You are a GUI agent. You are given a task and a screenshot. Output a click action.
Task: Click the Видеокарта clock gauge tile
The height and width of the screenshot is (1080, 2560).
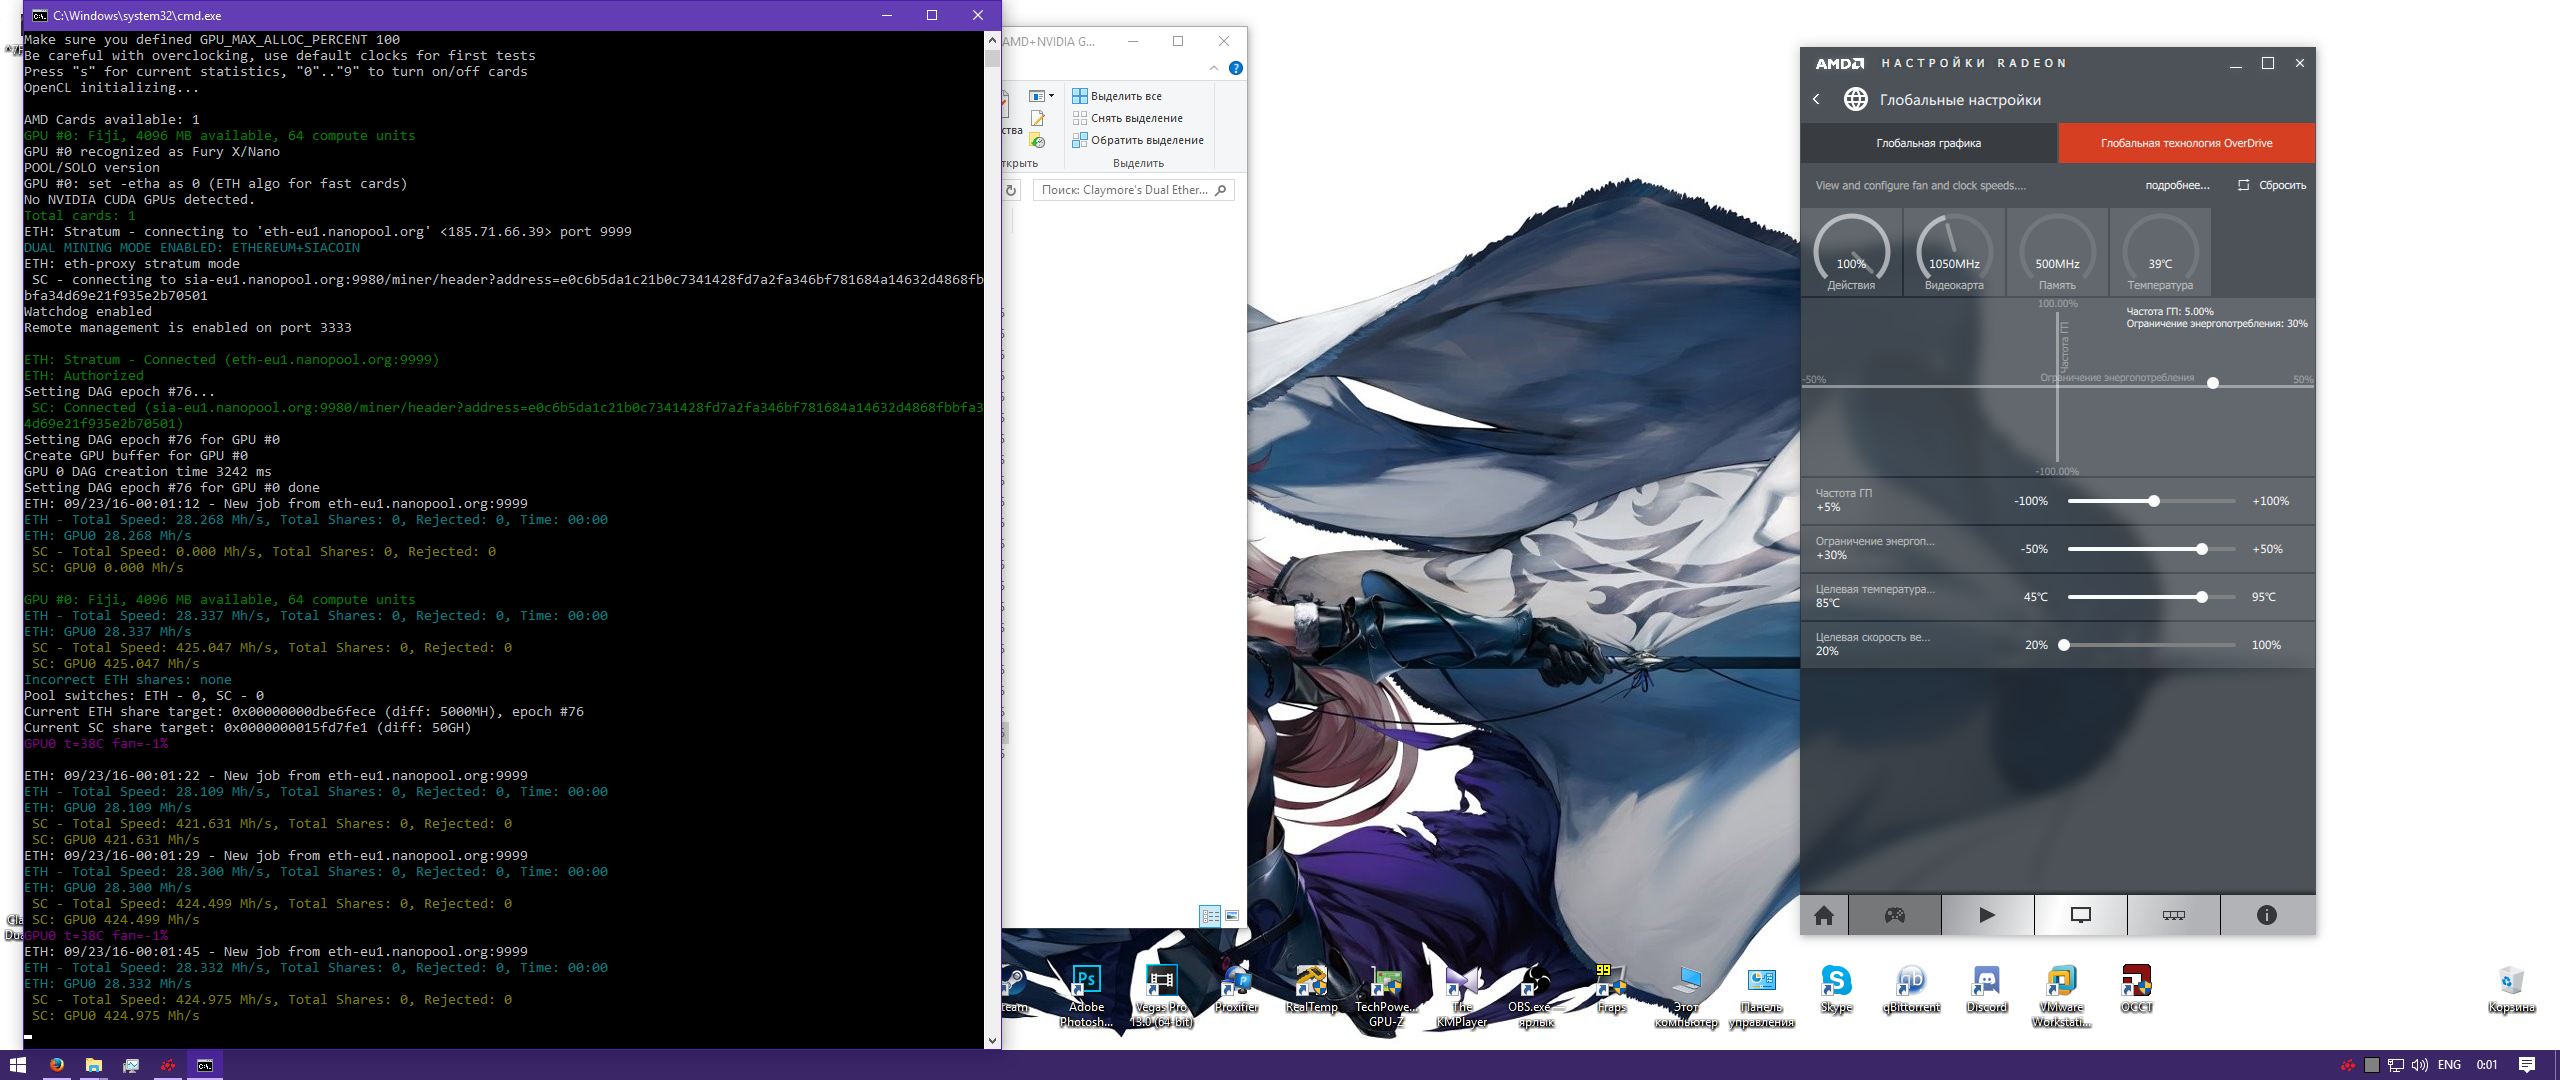(x=1954, y=252)
